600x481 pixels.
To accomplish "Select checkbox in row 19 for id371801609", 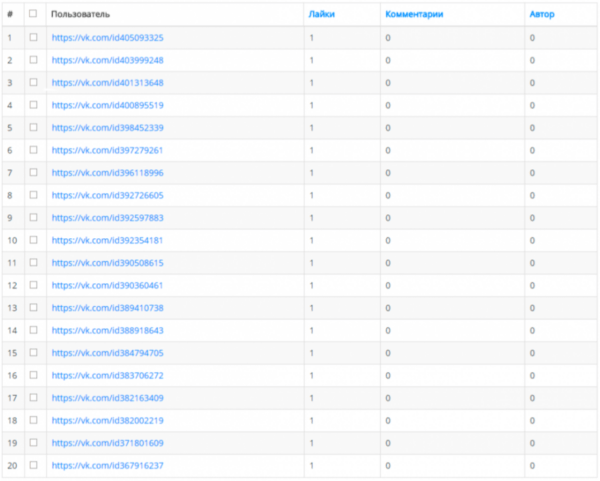I will click(x=33, y=443).
